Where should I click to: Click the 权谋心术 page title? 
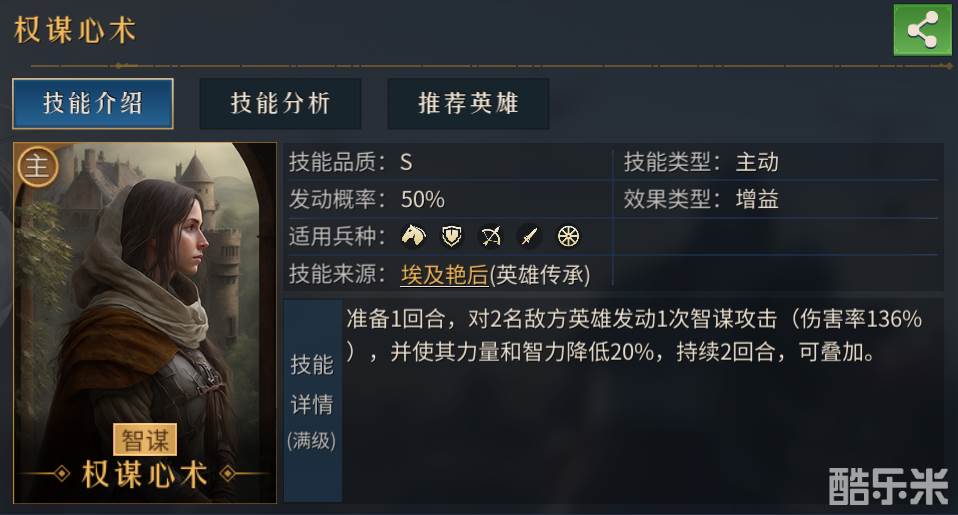point(75,30)
